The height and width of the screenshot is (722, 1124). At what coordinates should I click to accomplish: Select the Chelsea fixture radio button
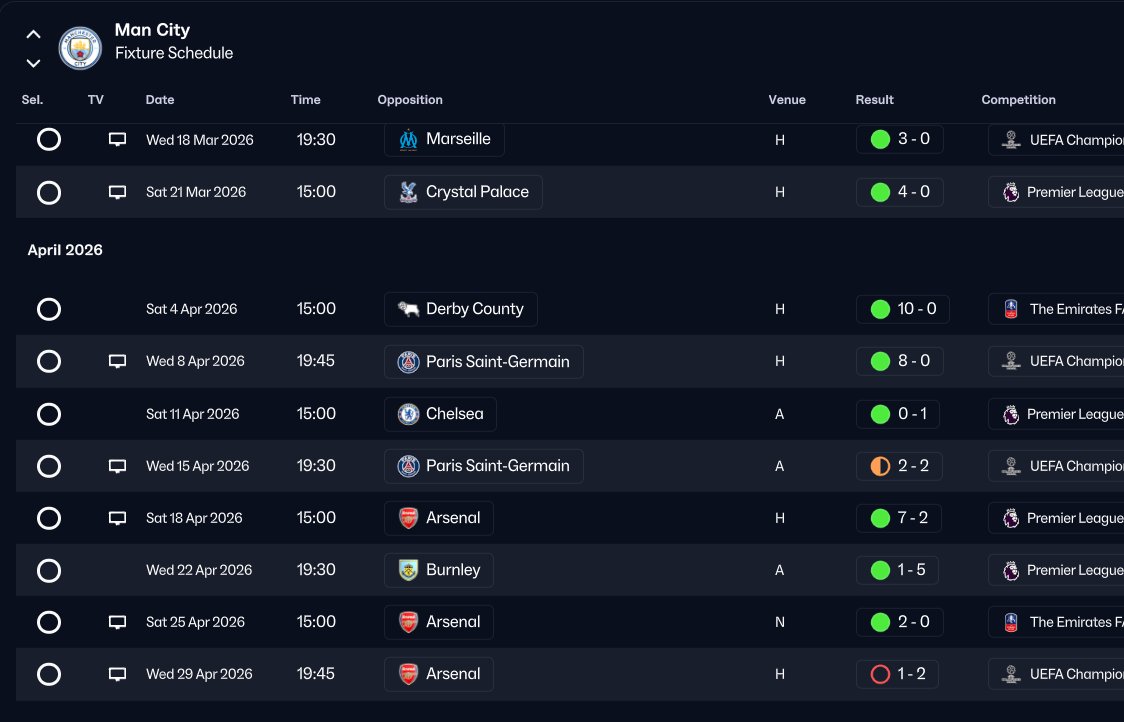[x=49, y=414]
